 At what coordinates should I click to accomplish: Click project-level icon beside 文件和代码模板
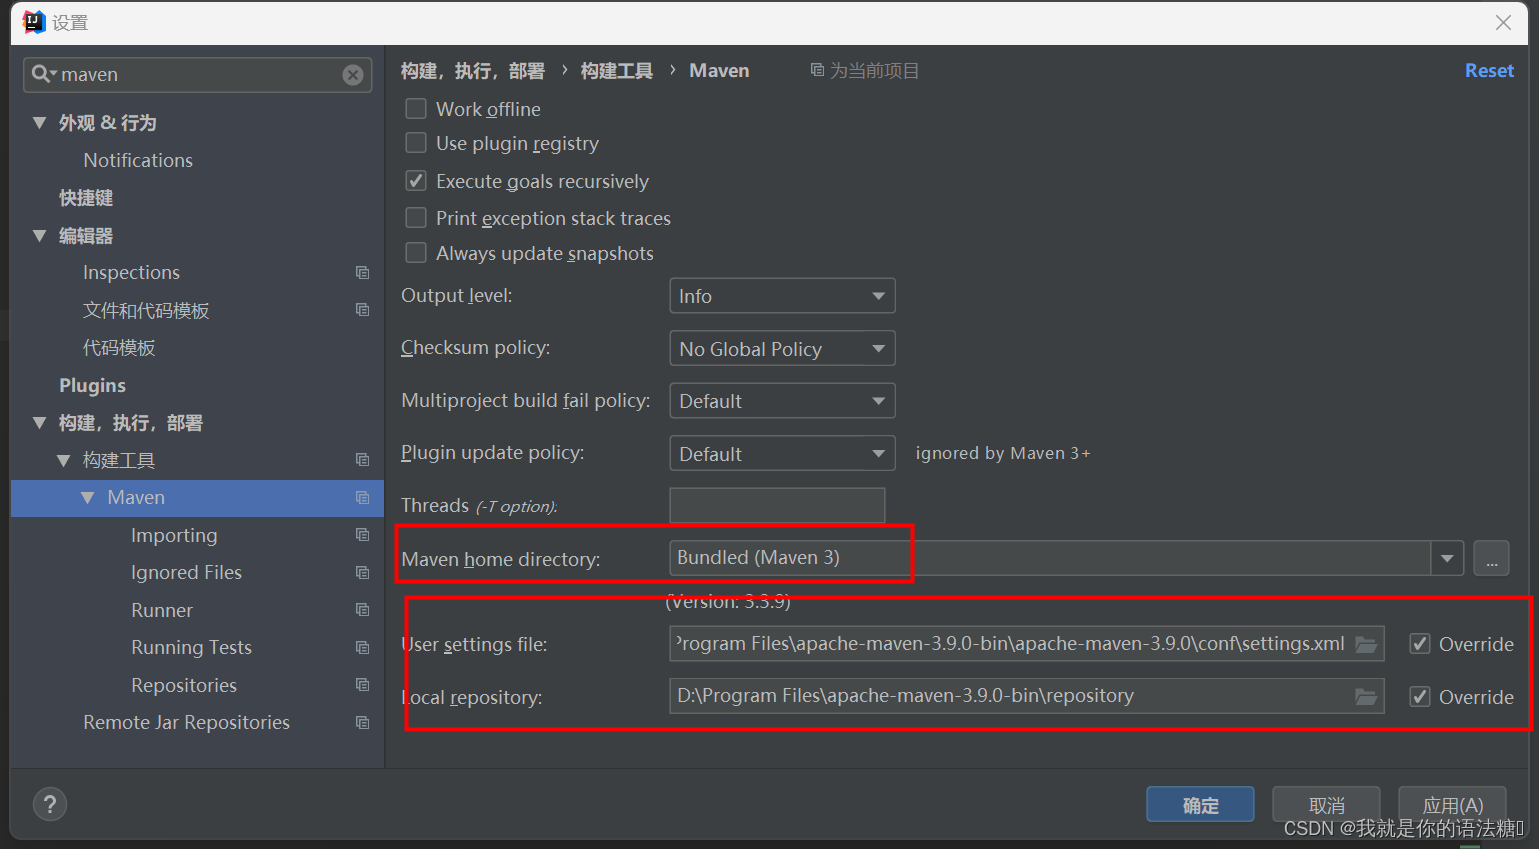(362, 310)
